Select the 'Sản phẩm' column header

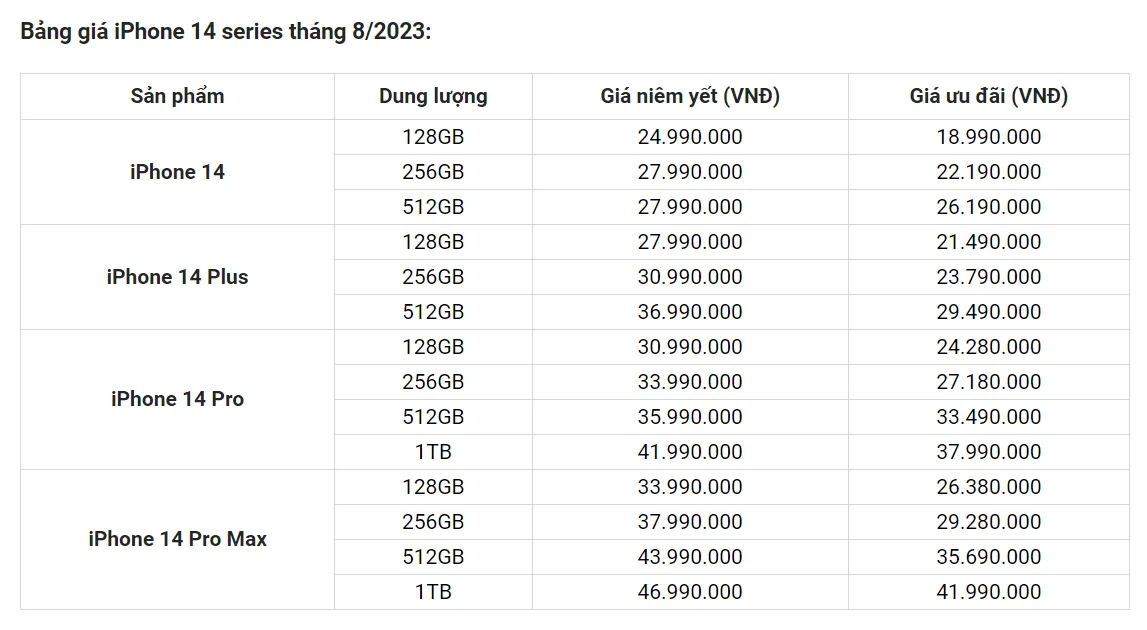(177, 96)
